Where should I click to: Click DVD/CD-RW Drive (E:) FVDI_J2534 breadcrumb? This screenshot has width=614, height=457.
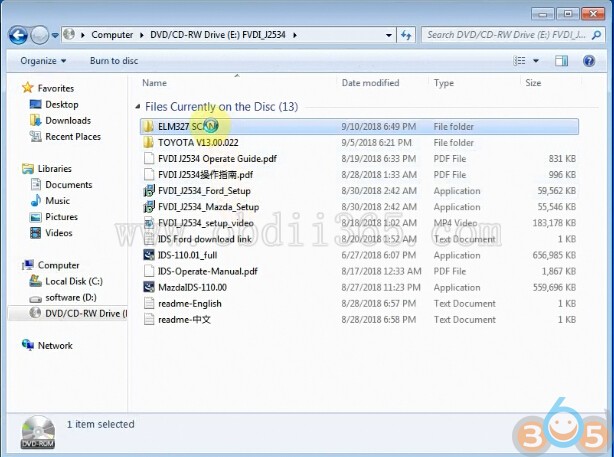pyautogui.click(x=218, y=35)
